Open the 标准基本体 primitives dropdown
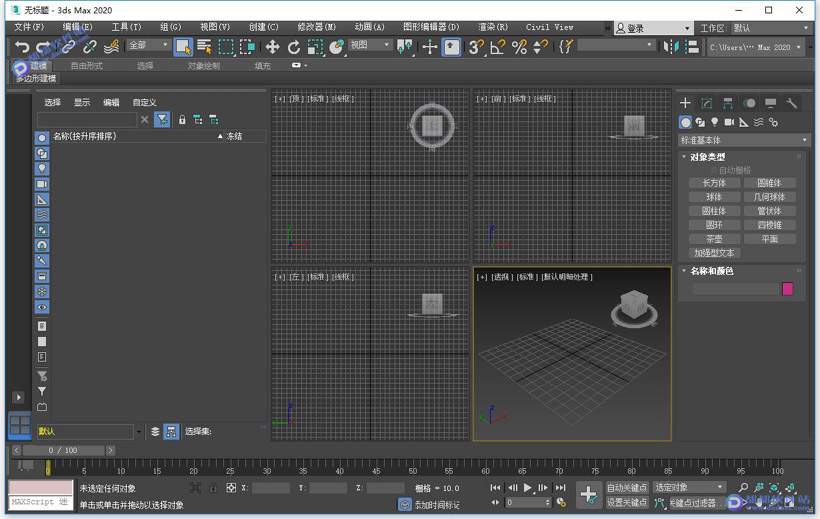 point(744,140)
